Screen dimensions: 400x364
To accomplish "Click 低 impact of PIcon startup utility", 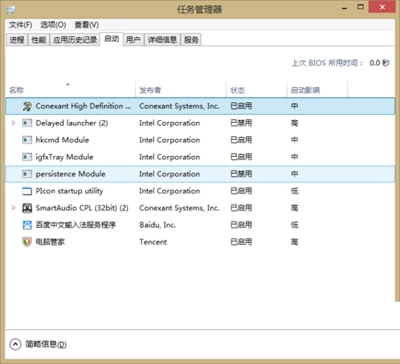I will (x=294, y=191).
